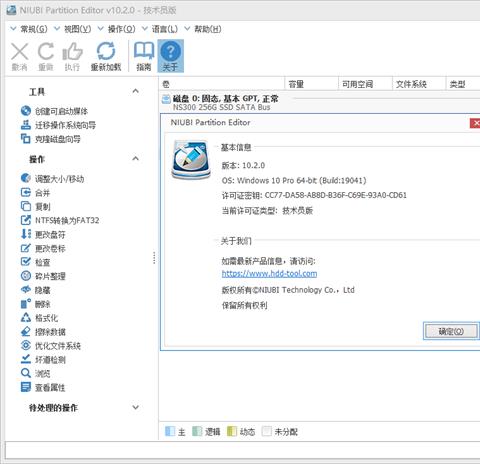Select 碎片整理 (Defrag) operation

coord(43,276)
